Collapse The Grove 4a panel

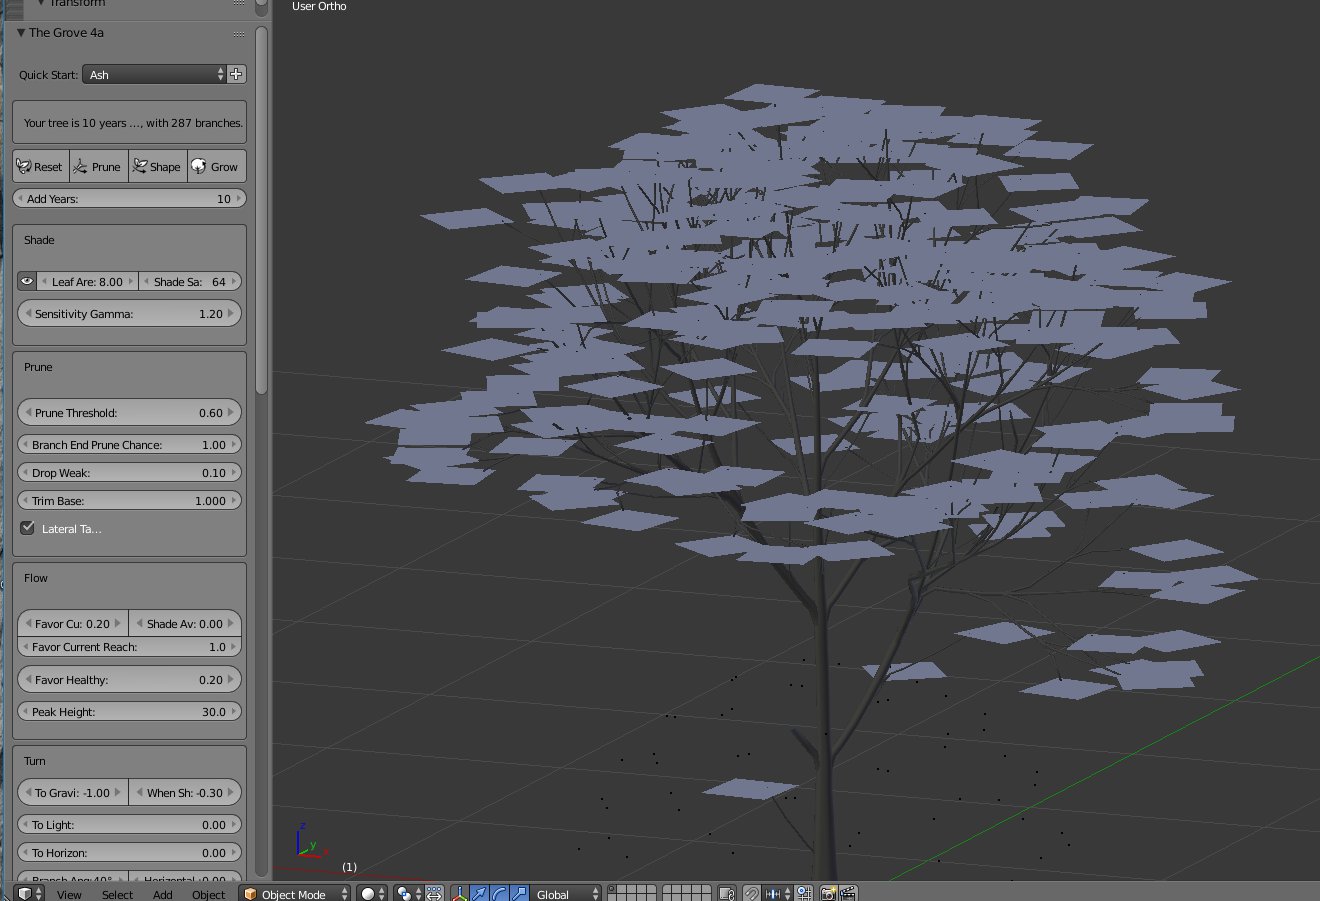point(21,33)
